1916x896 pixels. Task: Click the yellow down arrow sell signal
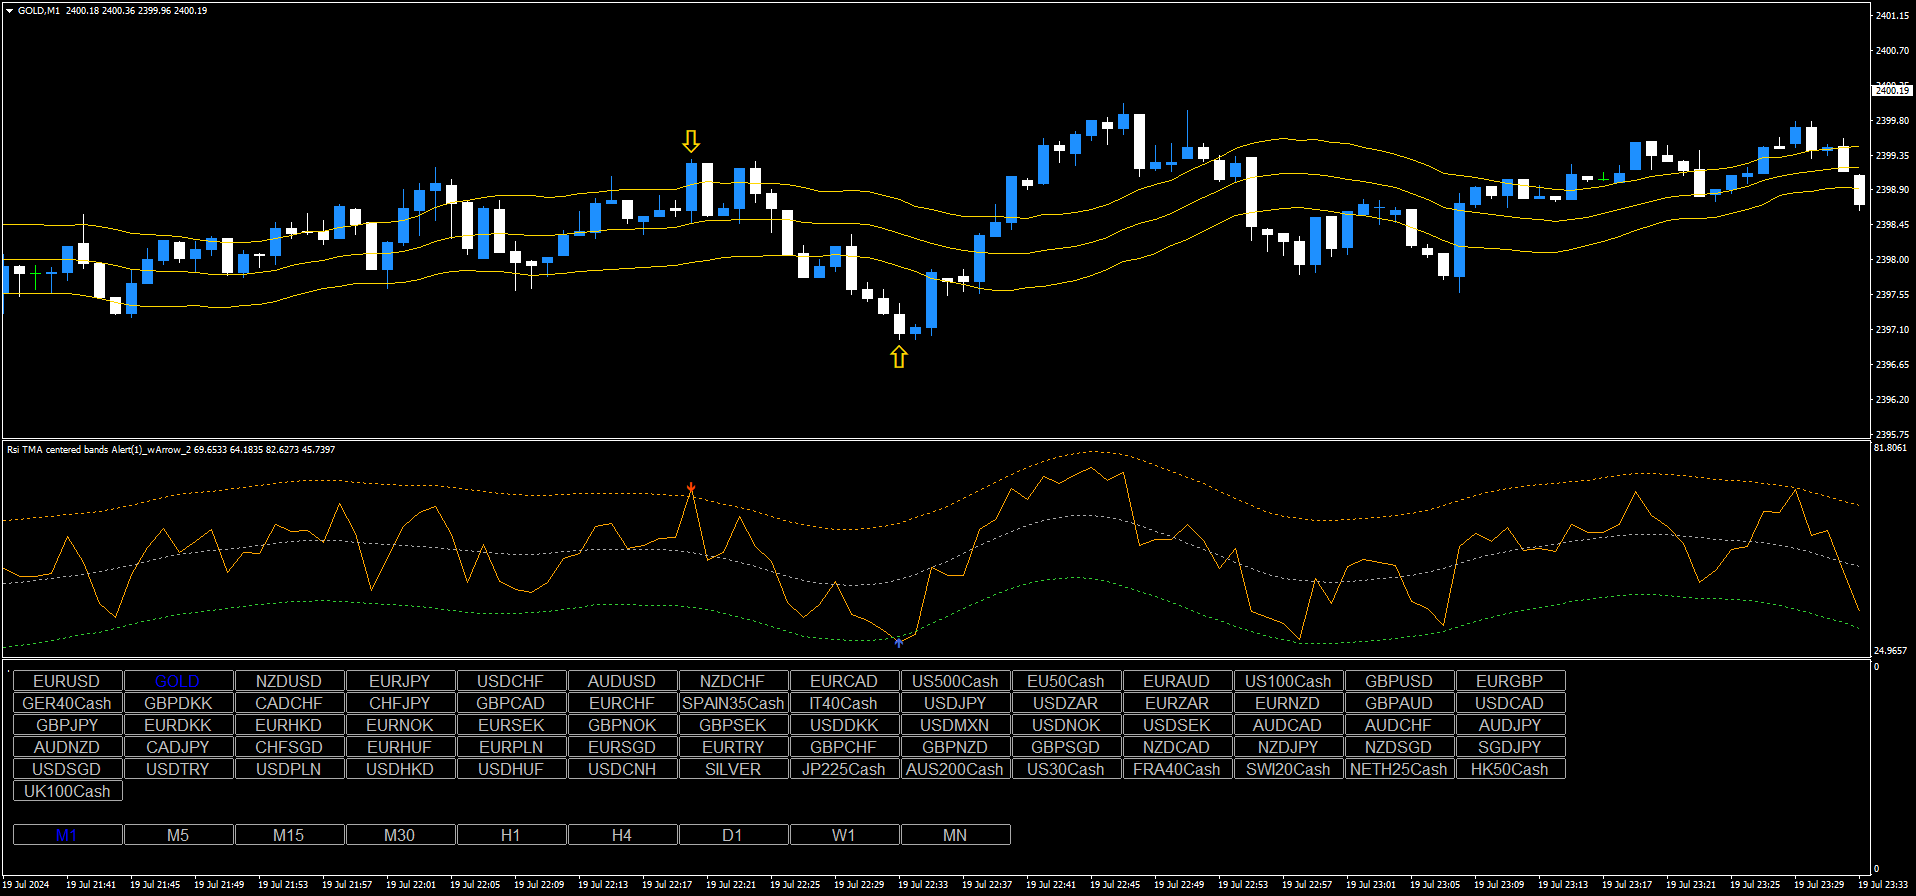pos(691,141)
